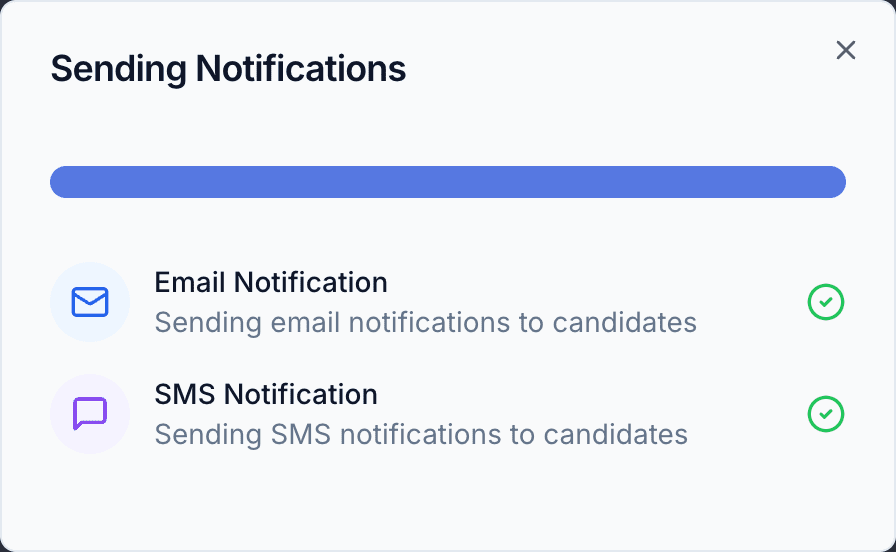The image size is (896, 552).
Task: Click "candidates" in the SMS description
Action: [x=615, y=434]
